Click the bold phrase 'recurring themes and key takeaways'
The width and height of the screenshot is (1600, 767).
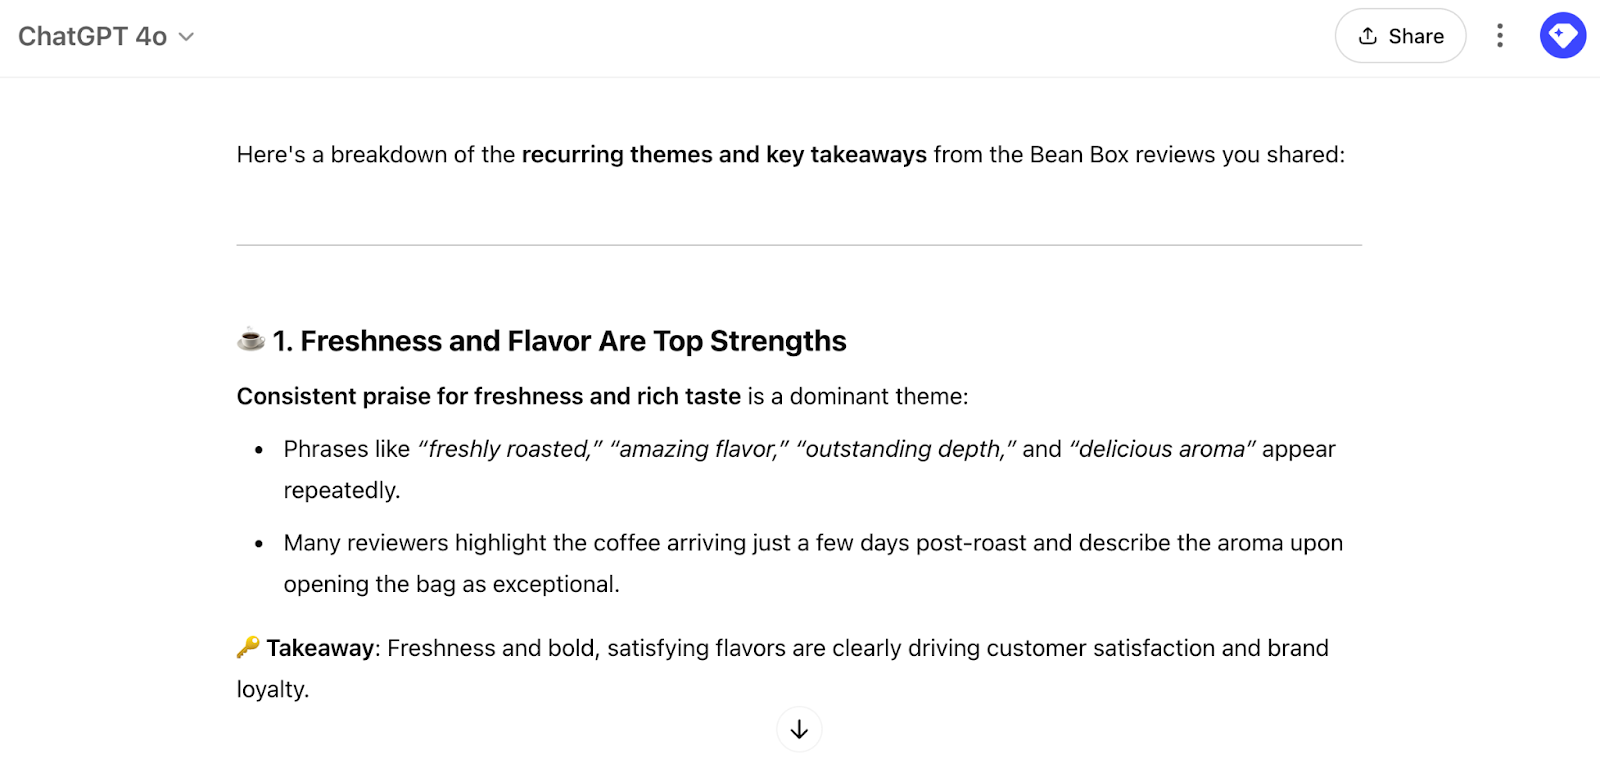[723, 155]
